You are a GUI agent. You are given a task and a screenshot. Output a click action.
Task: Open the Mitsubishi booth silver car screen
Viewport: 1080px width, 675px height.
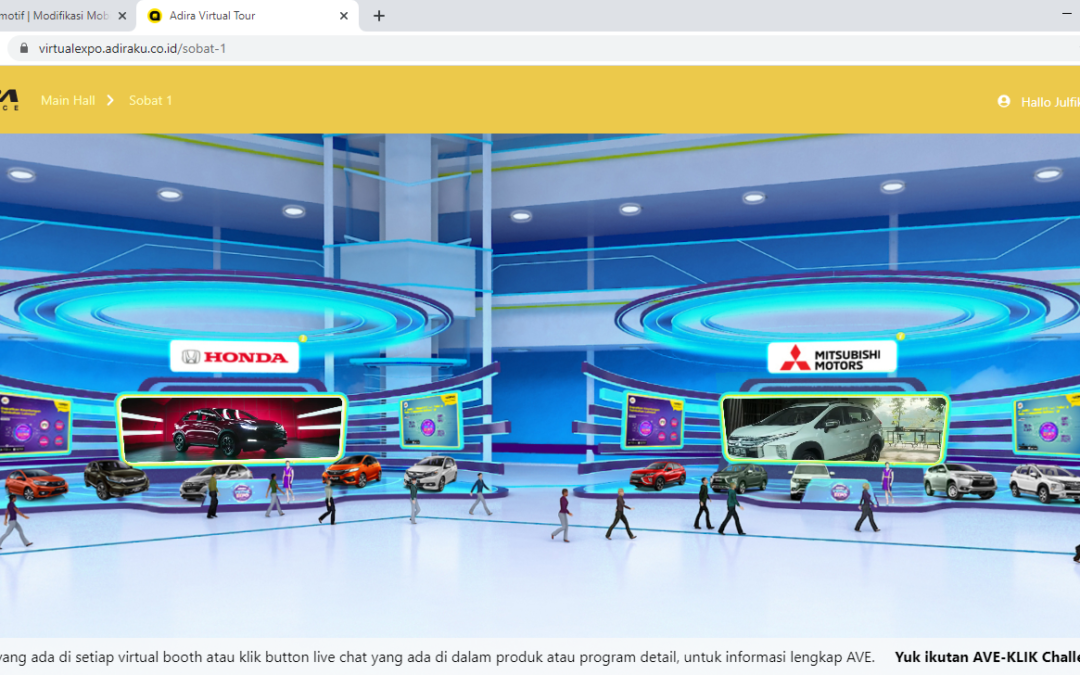click(834, 428)
